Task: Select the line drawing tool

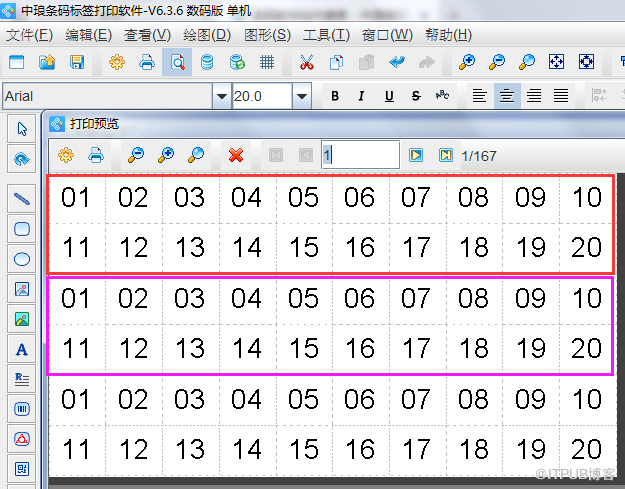Action: click(22, 198)
